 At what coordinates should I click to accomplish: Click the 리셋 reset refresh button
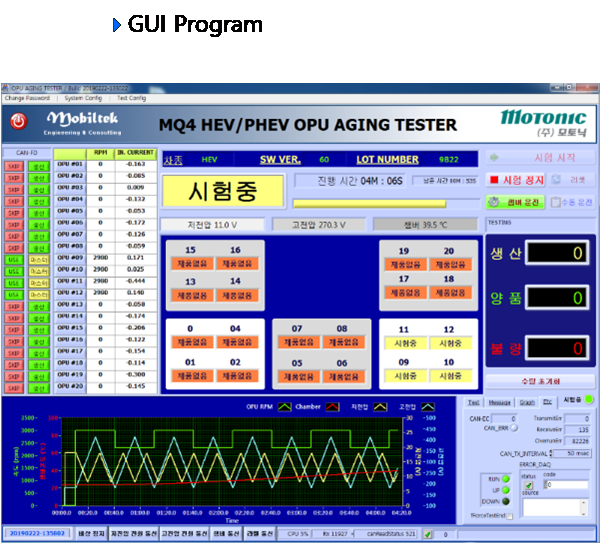(571, 180)
